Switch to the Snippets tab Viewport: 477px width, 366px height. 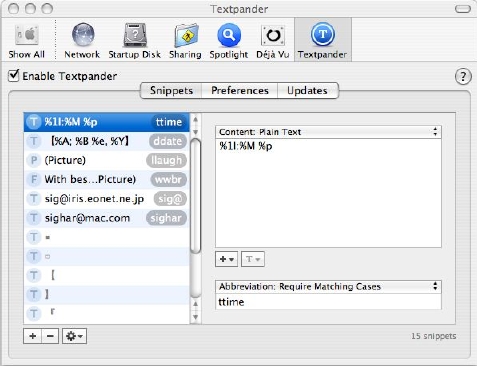pos(171,91)
